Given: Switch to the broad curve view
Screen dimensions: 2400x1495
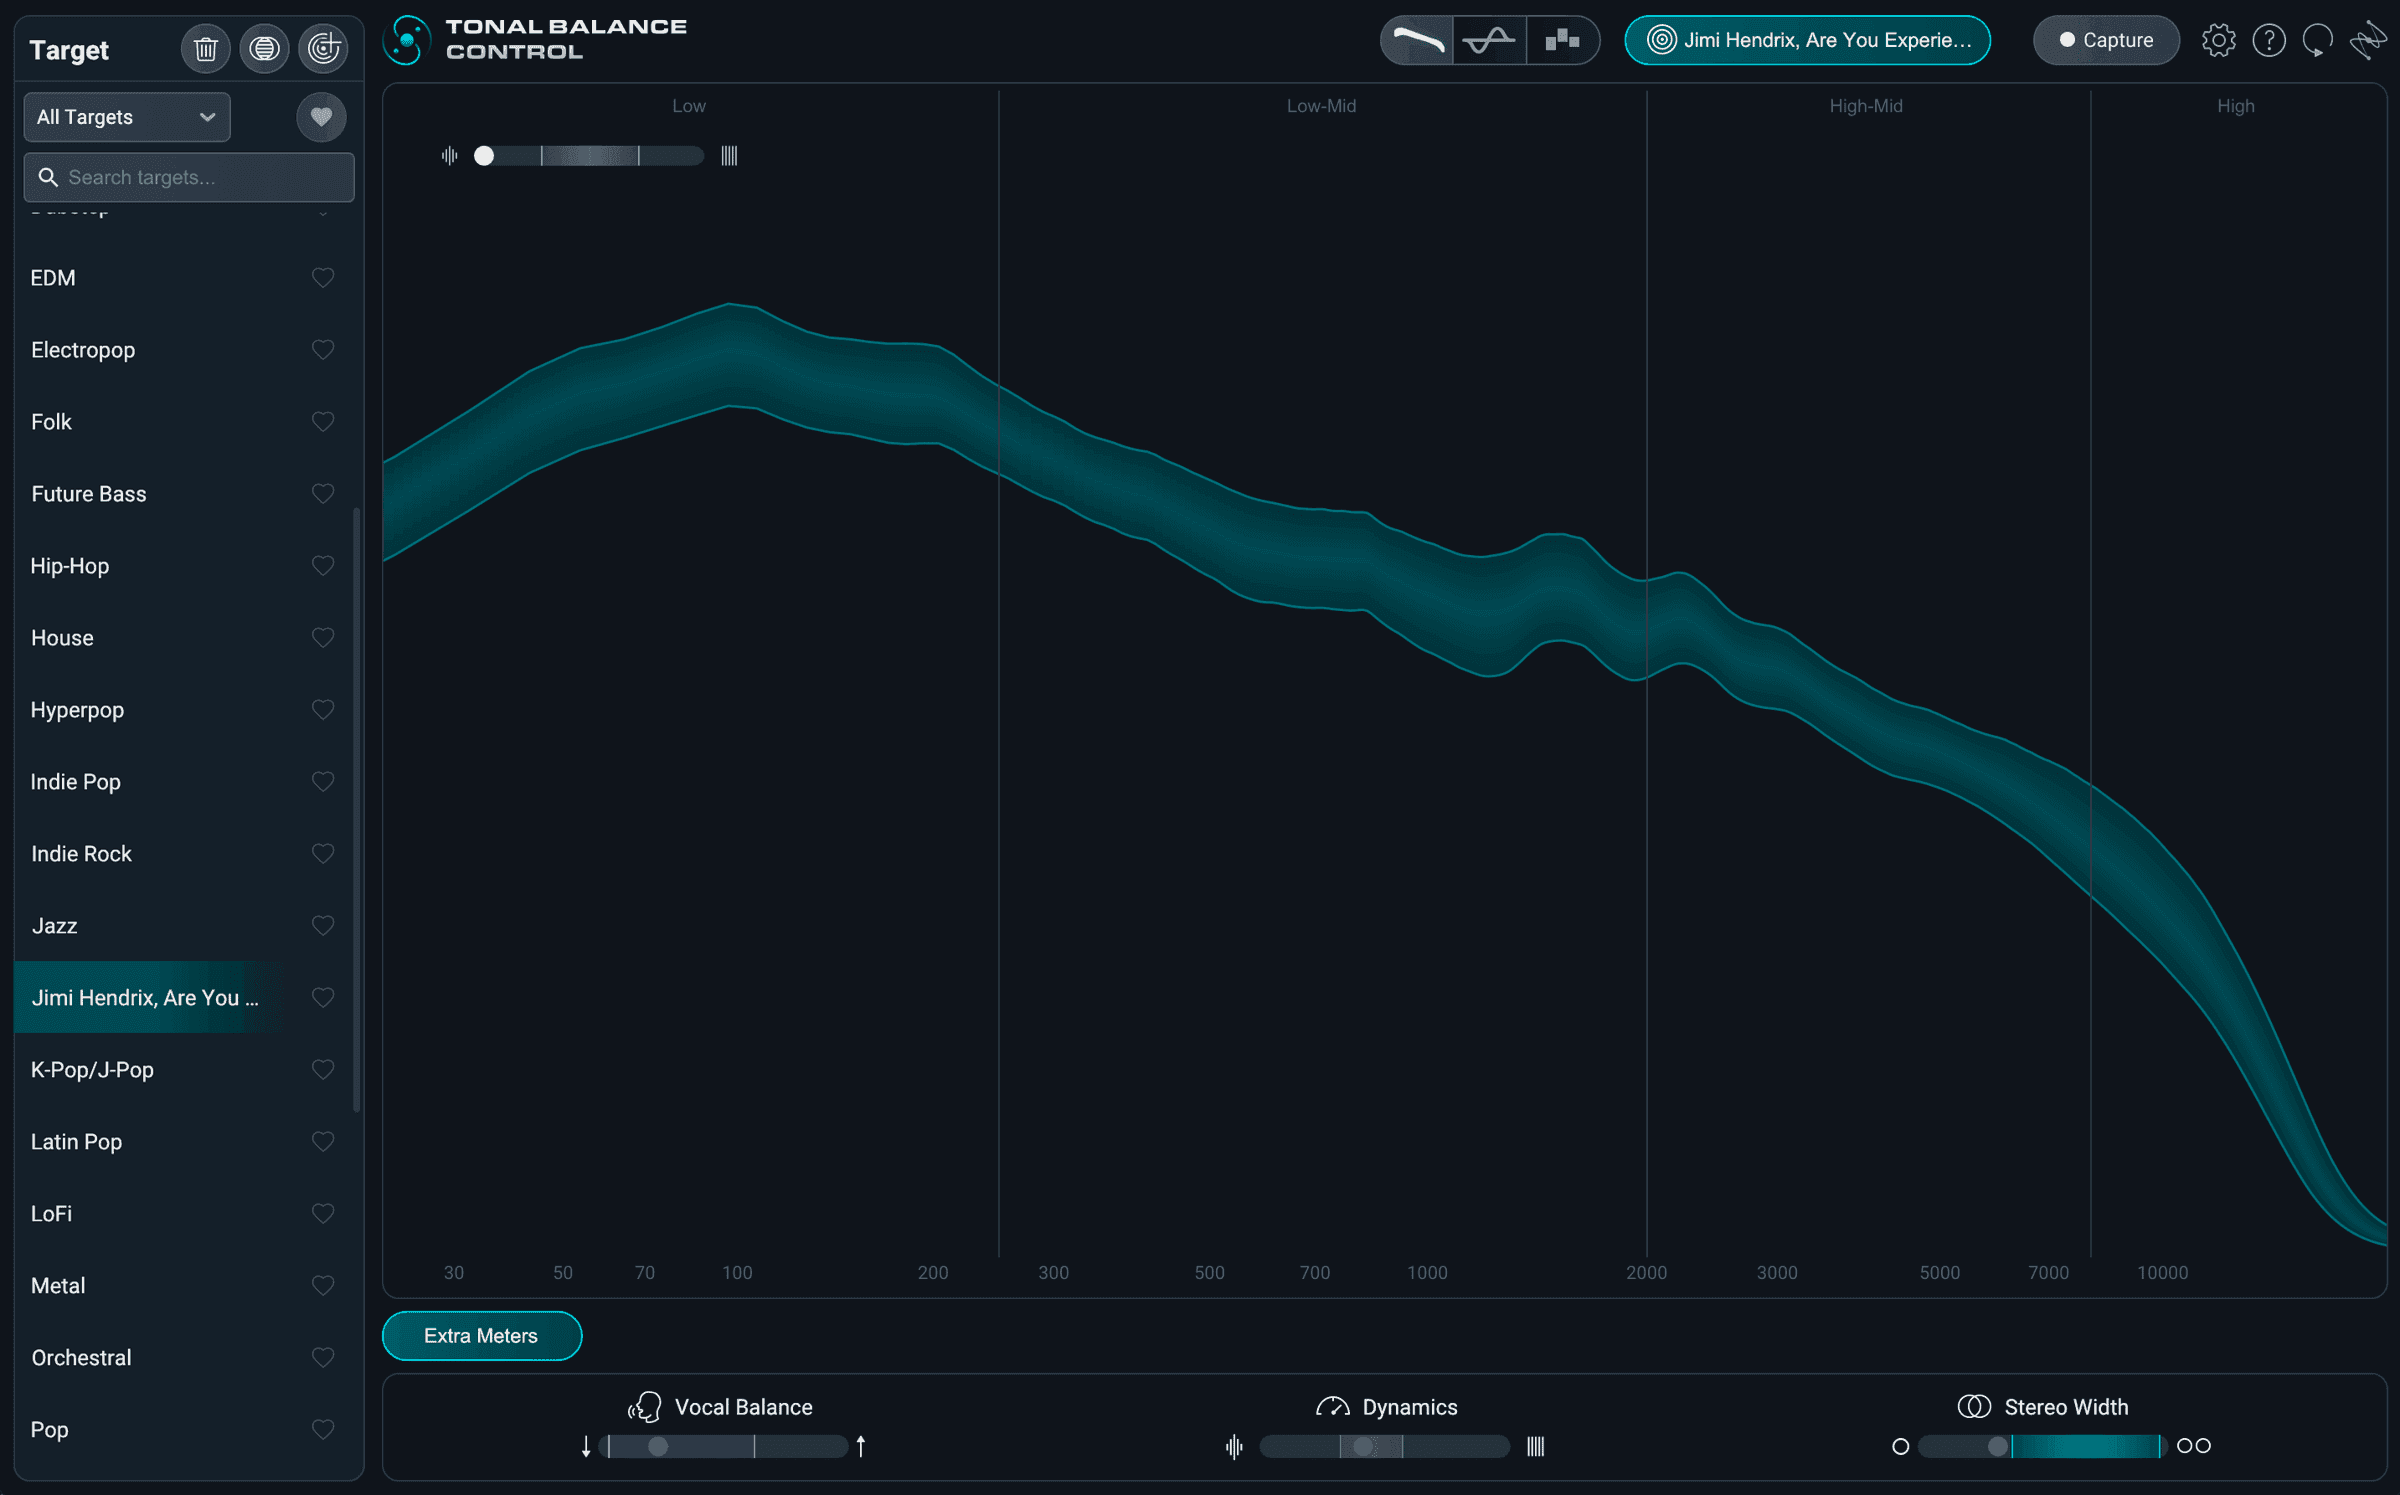Looking at the screenshot, I should point(1417,40).
